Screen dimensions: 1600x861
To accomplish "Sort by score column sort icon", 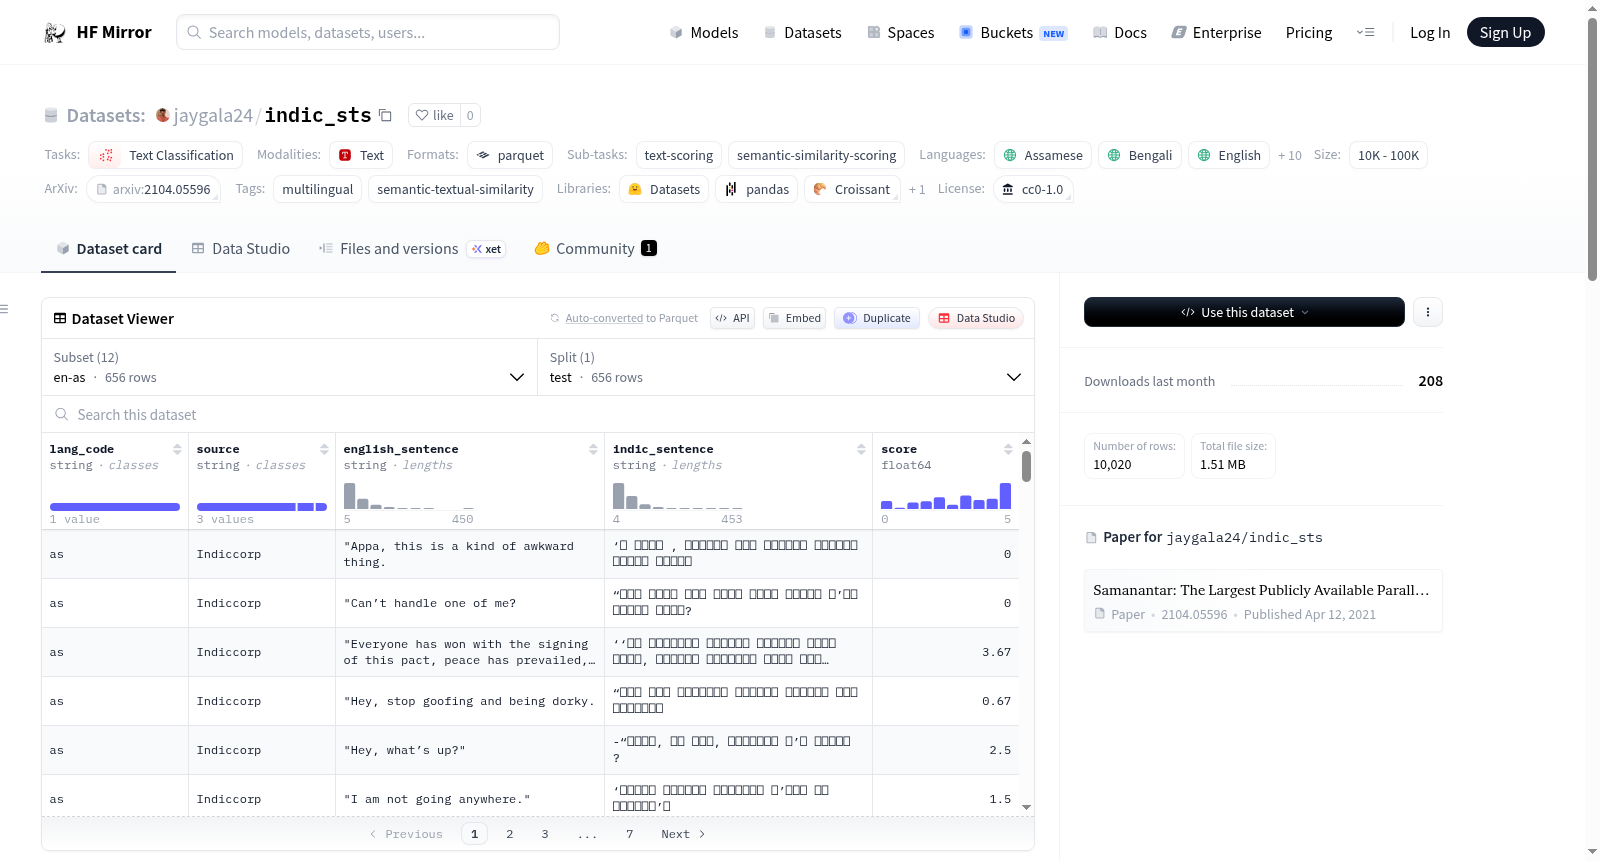I will pyautogui.click(x=1008, y=449).
